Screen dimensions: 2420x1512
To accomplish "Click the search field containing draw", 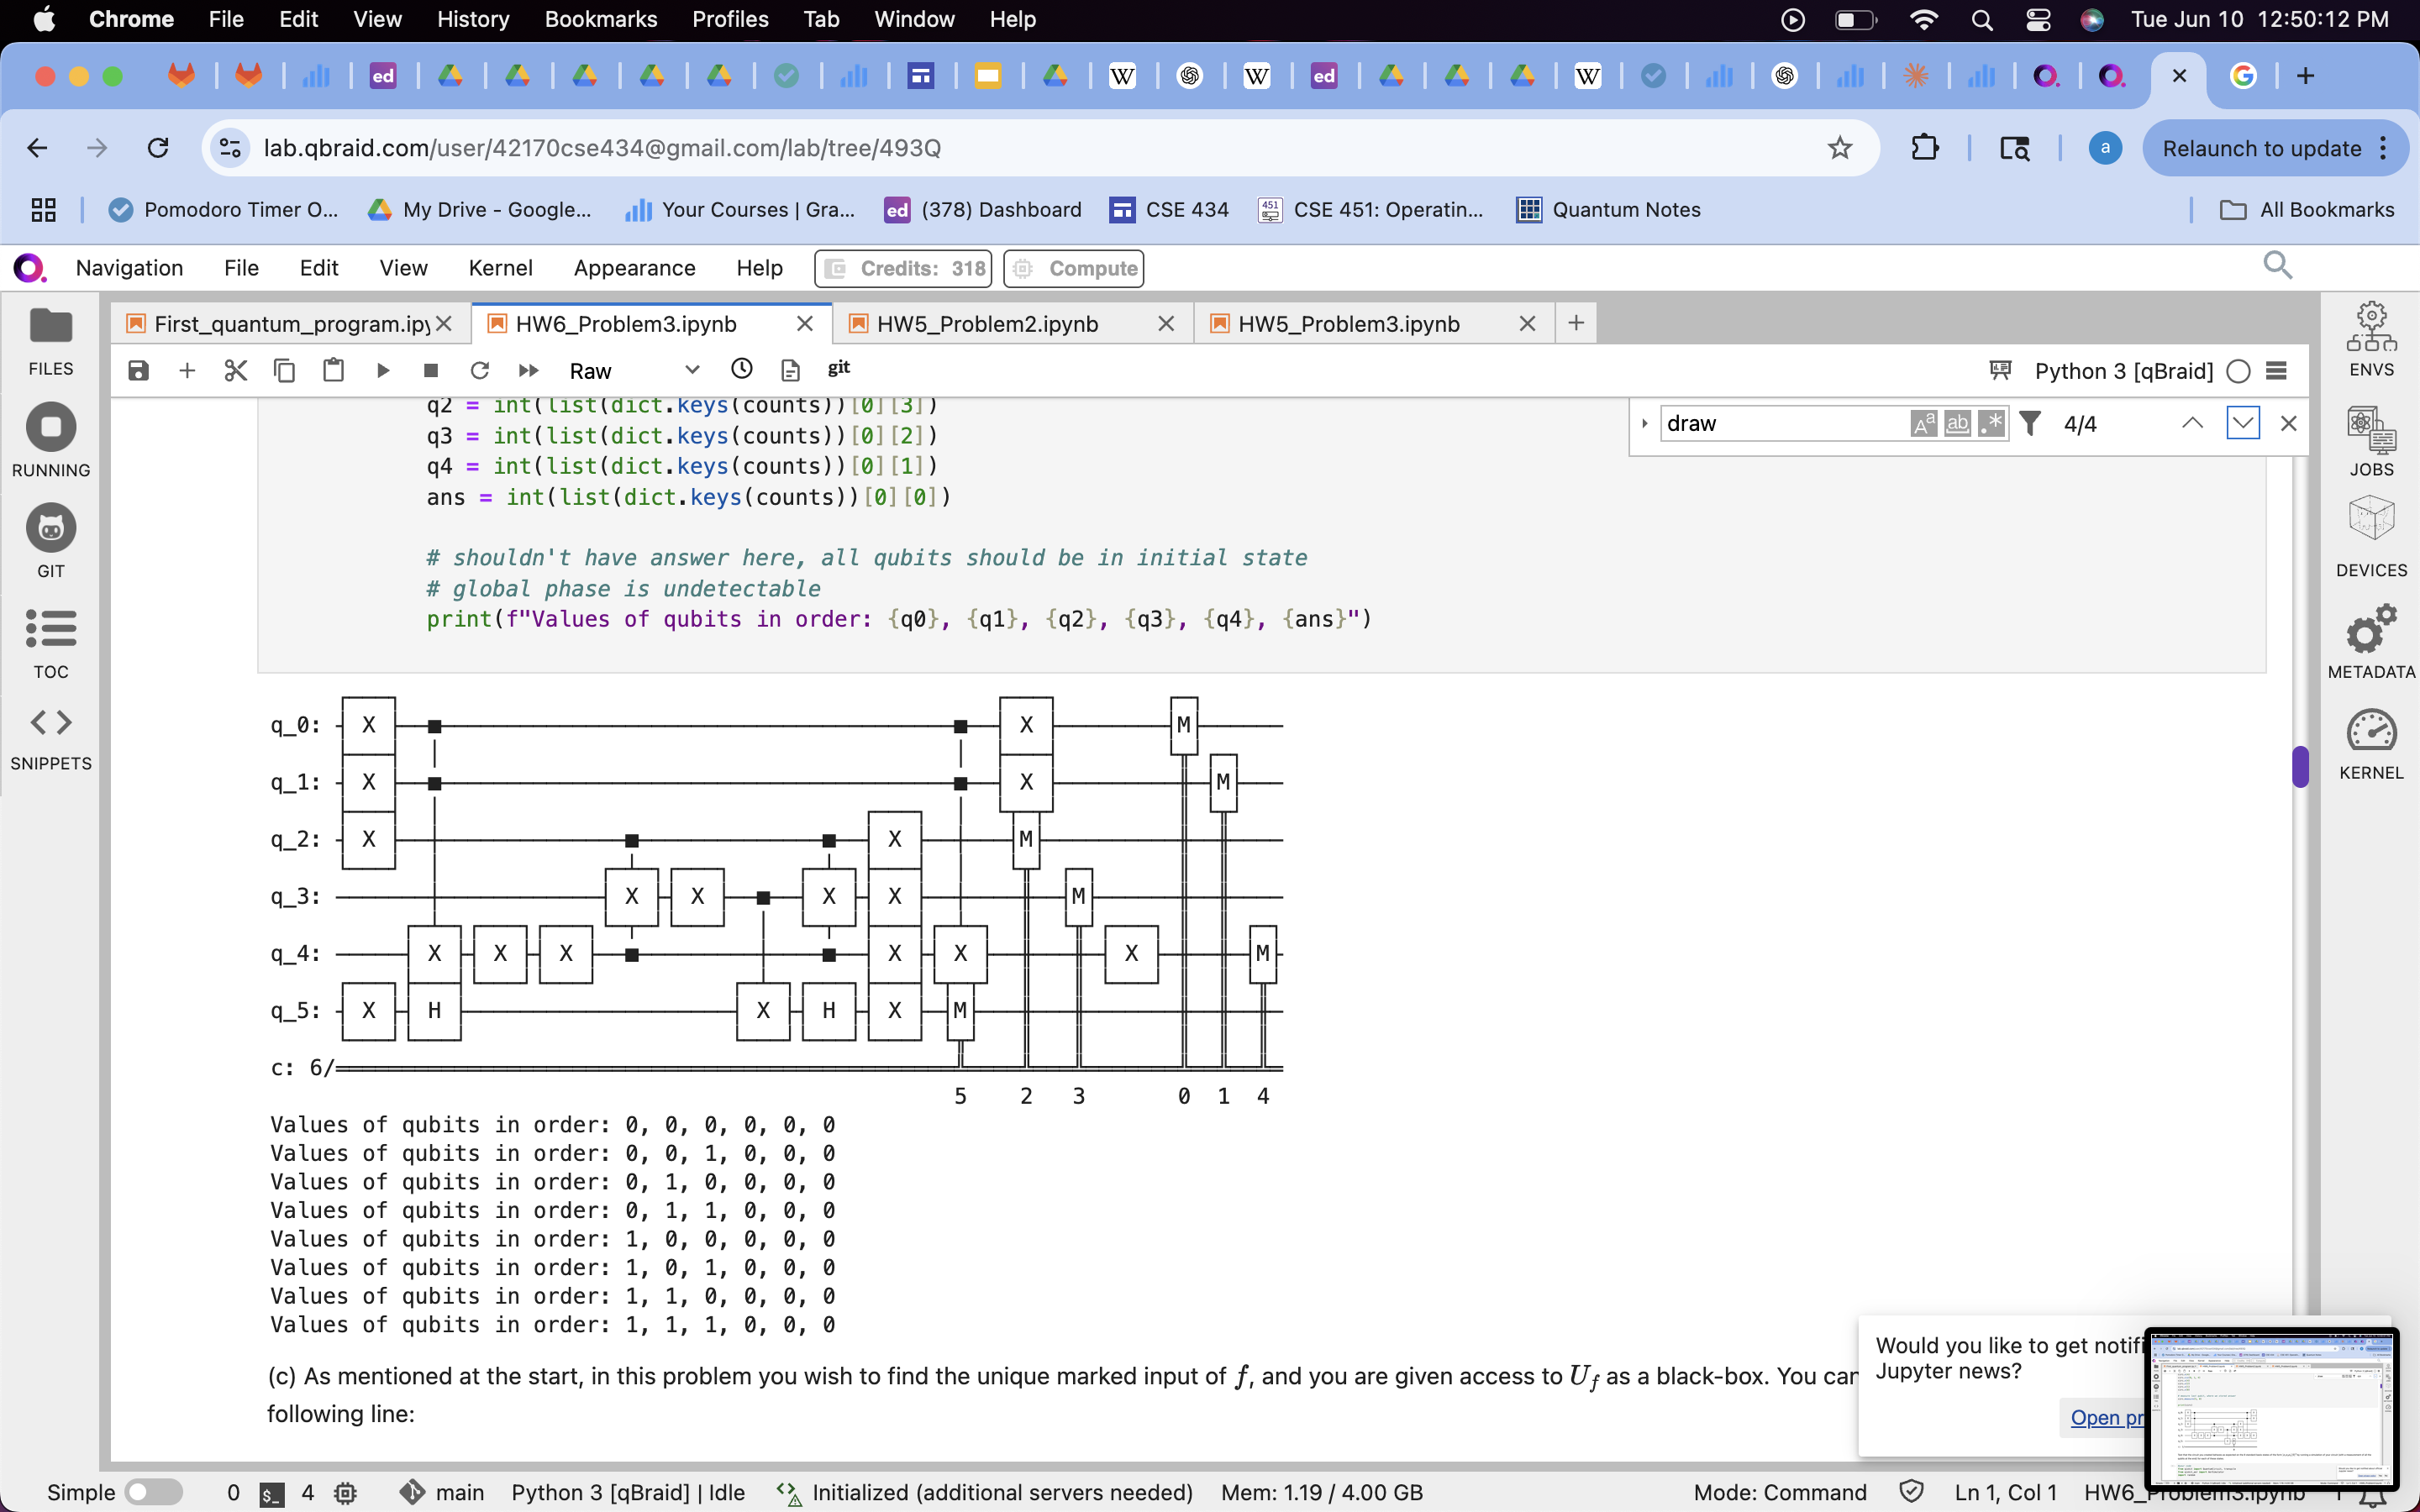I will click(1785, 423).
